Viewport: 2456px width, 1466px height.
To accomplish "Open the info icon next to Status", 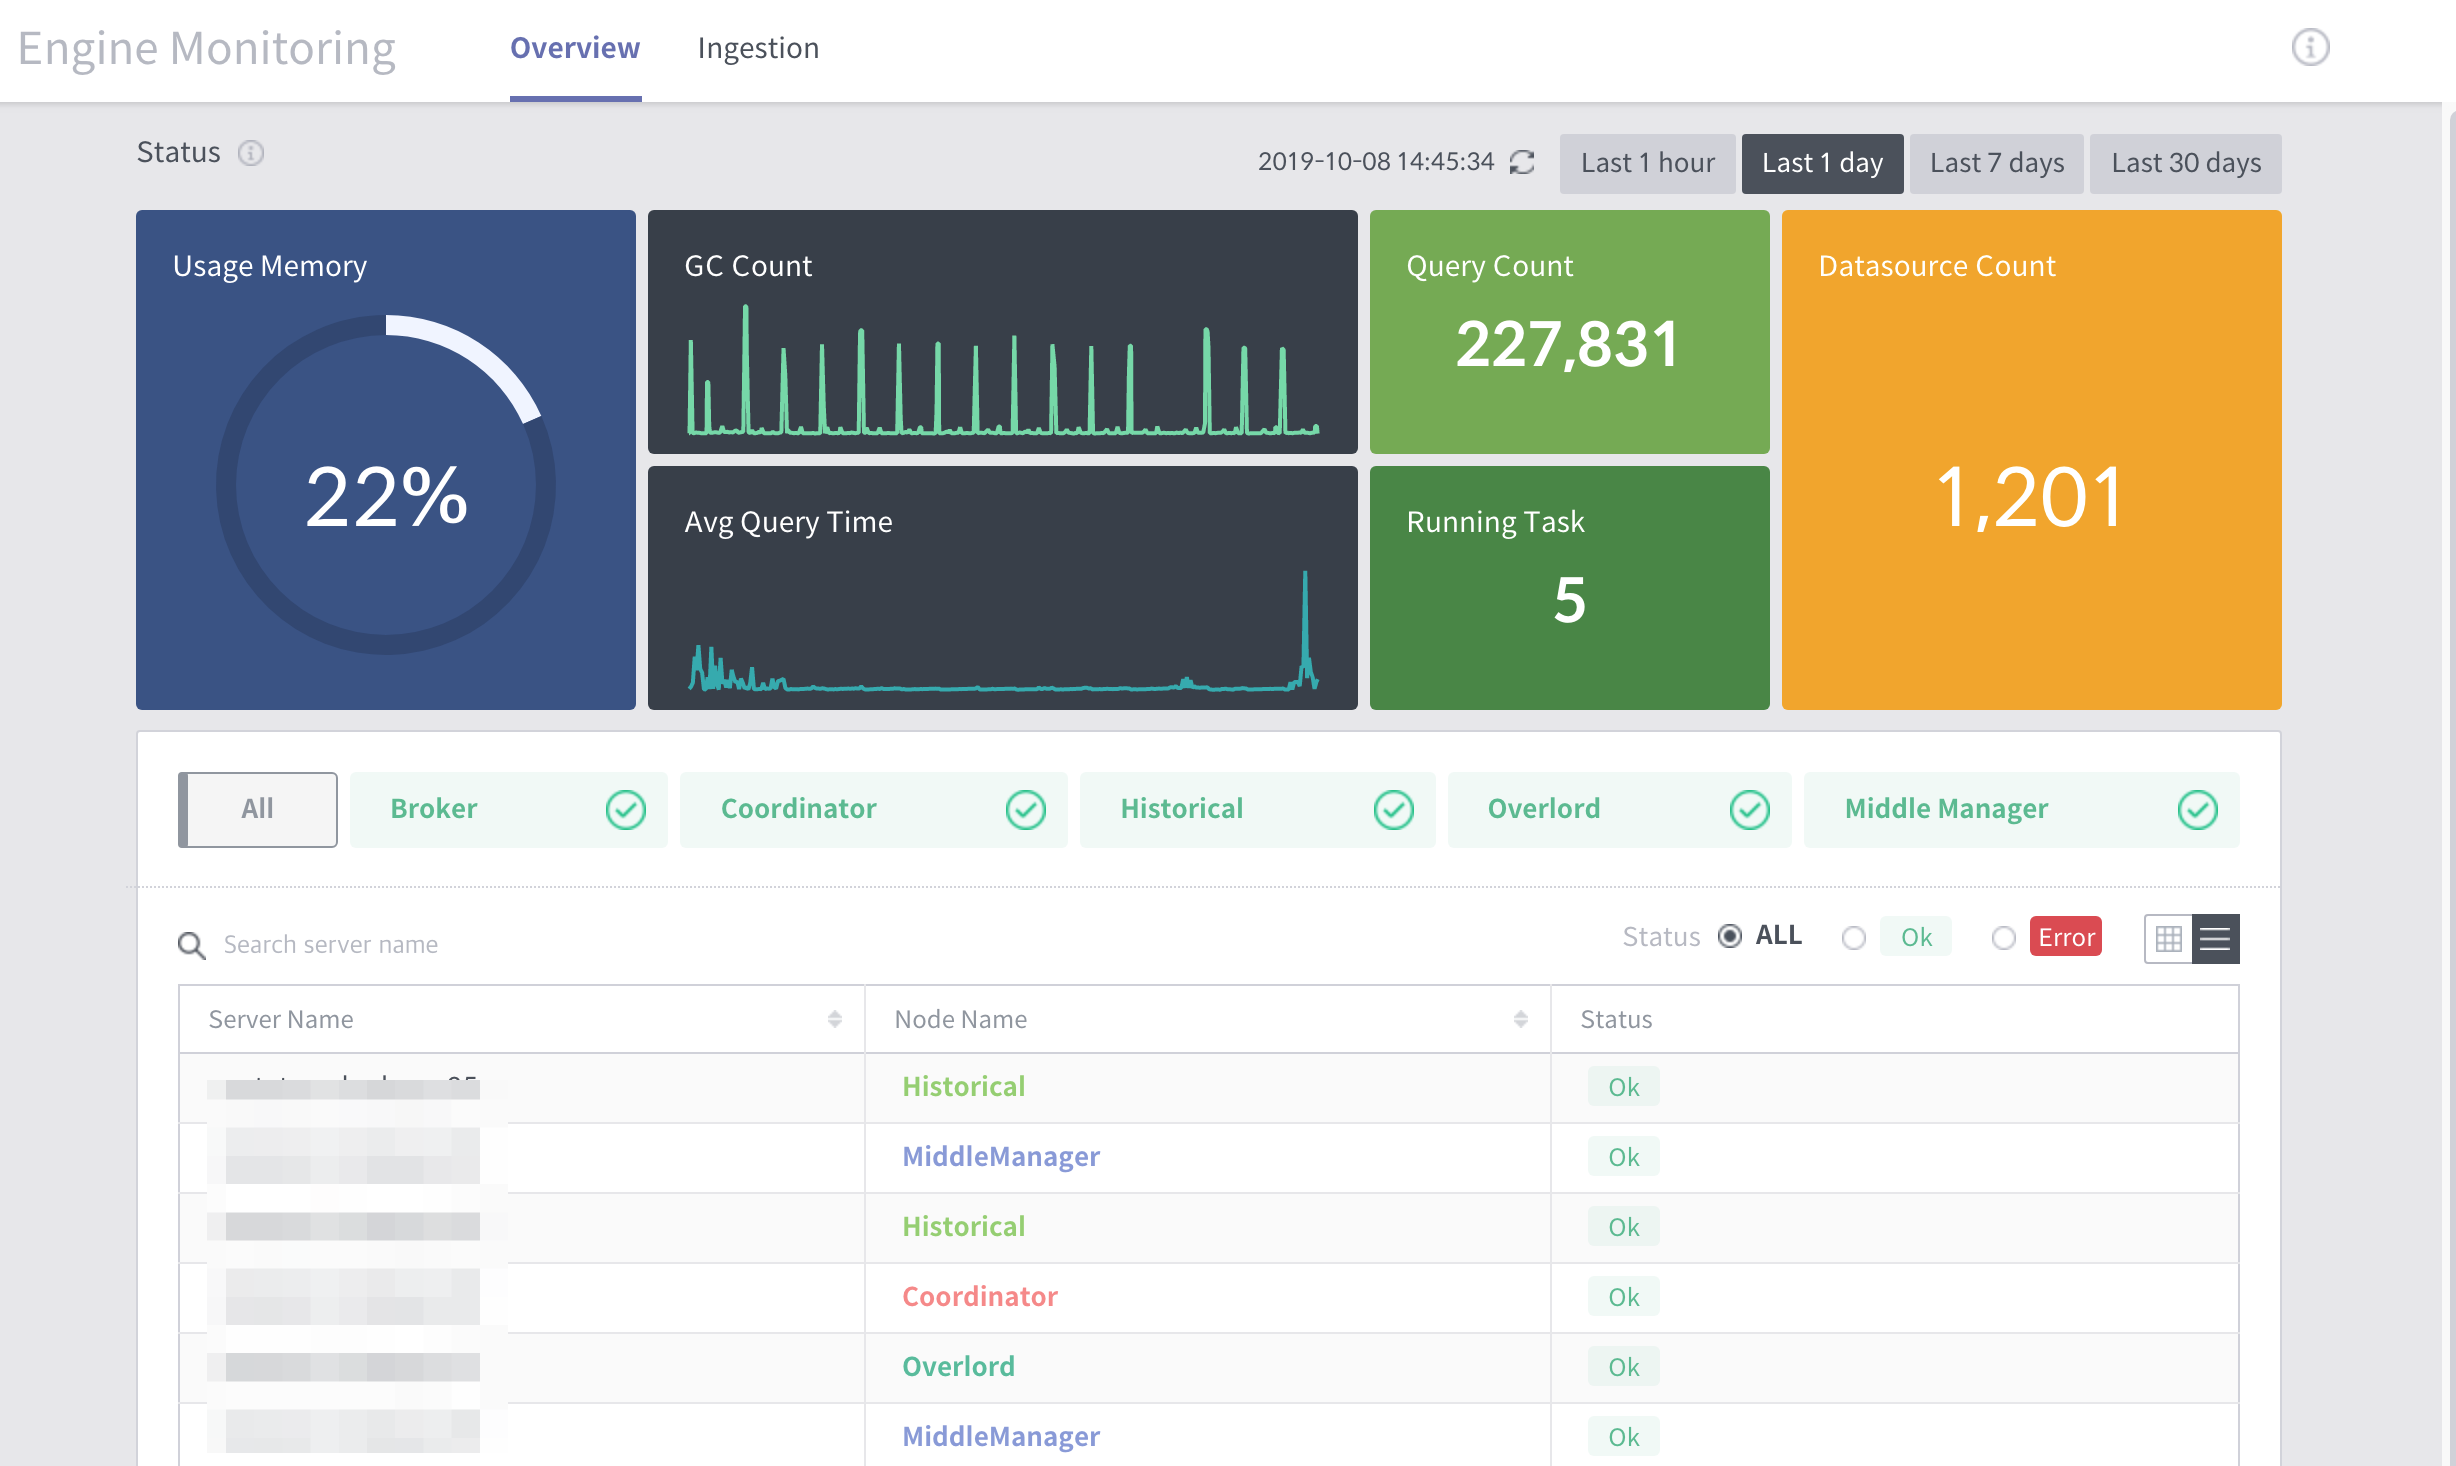I will click(x=250, y=153).
